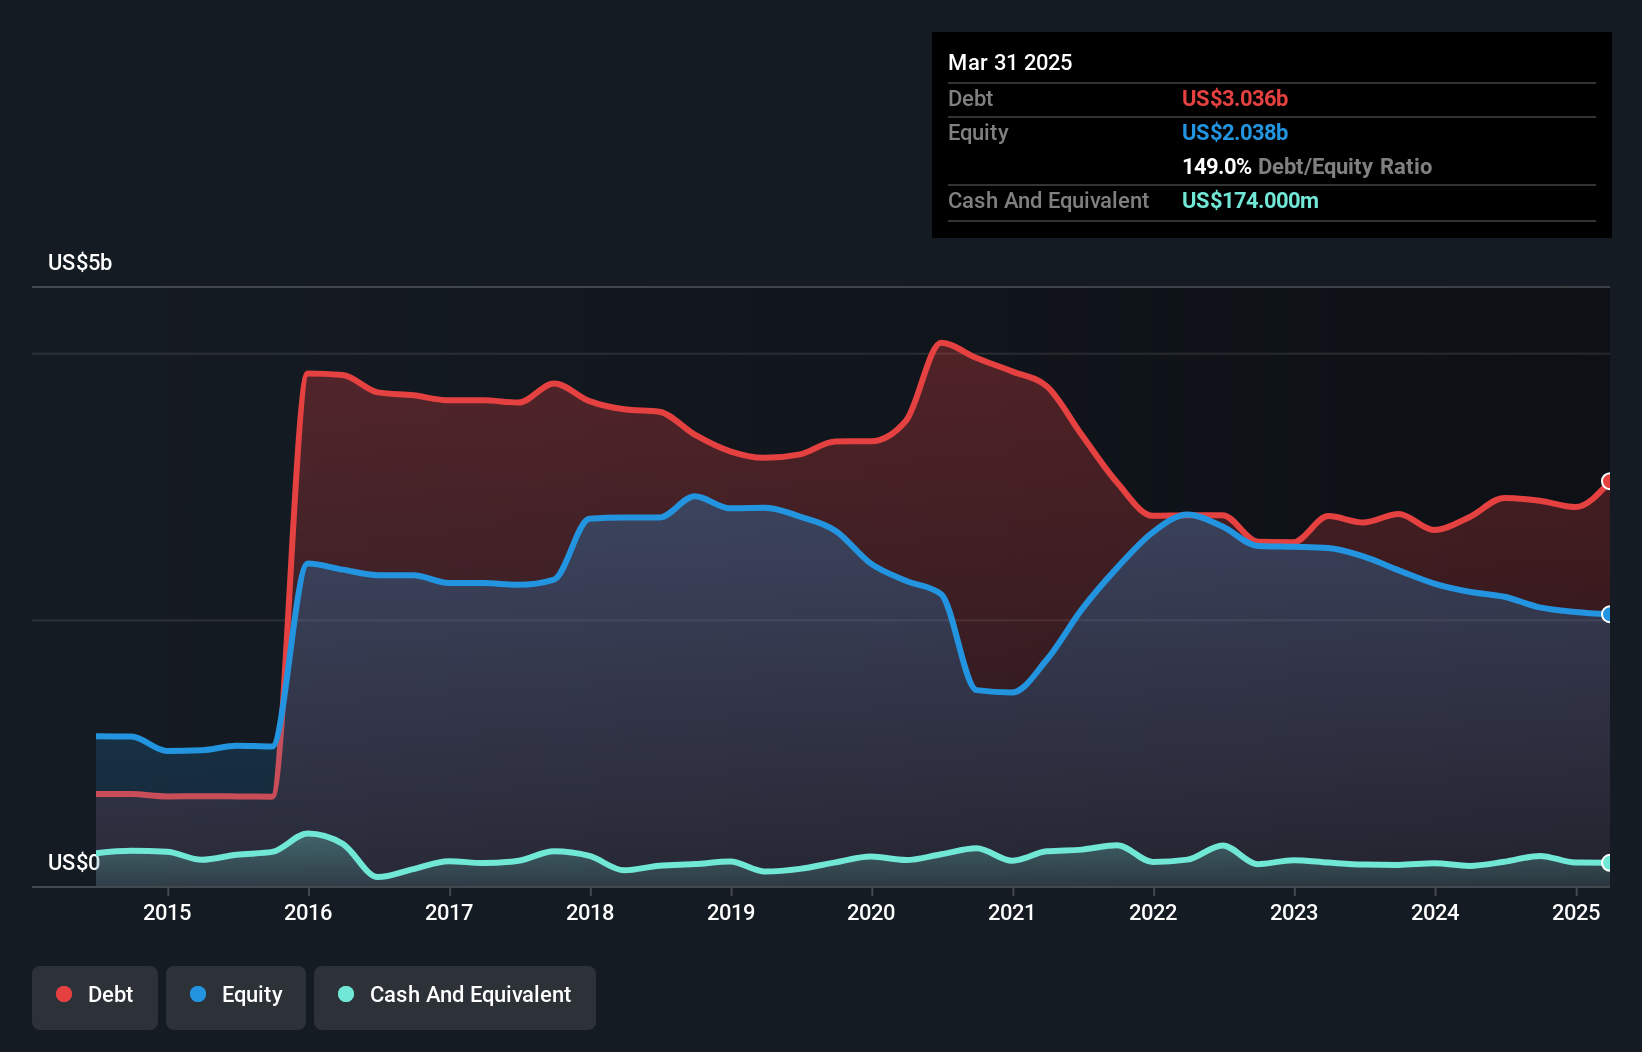Click the 2024 x-axis label
The image size is (1642, 1052).
point(1435,912)
